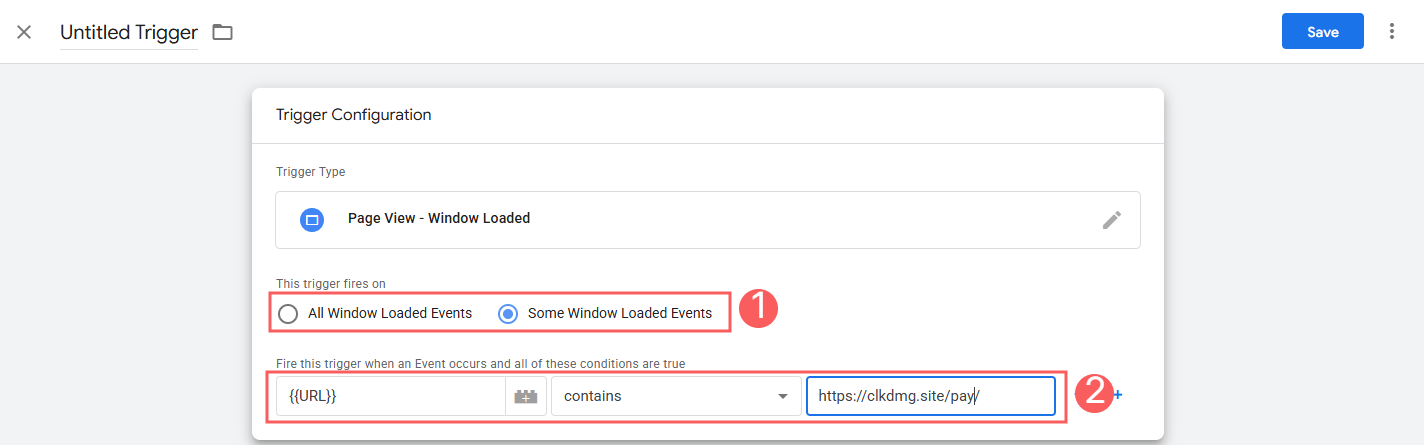
Task: Open the variable picker brick icon
Action: [x=526, y=396]
